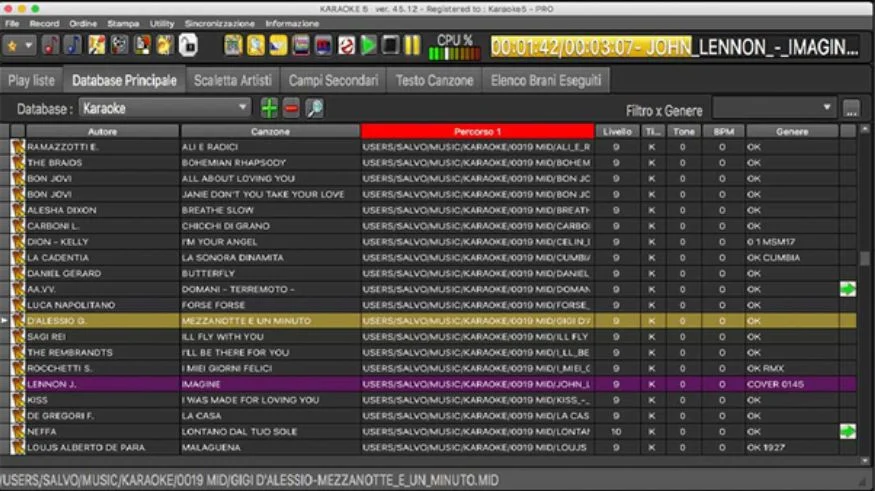Click the red music note toolbar icon
The width and height of the screenshot is (875, 491).
(52, 45)
